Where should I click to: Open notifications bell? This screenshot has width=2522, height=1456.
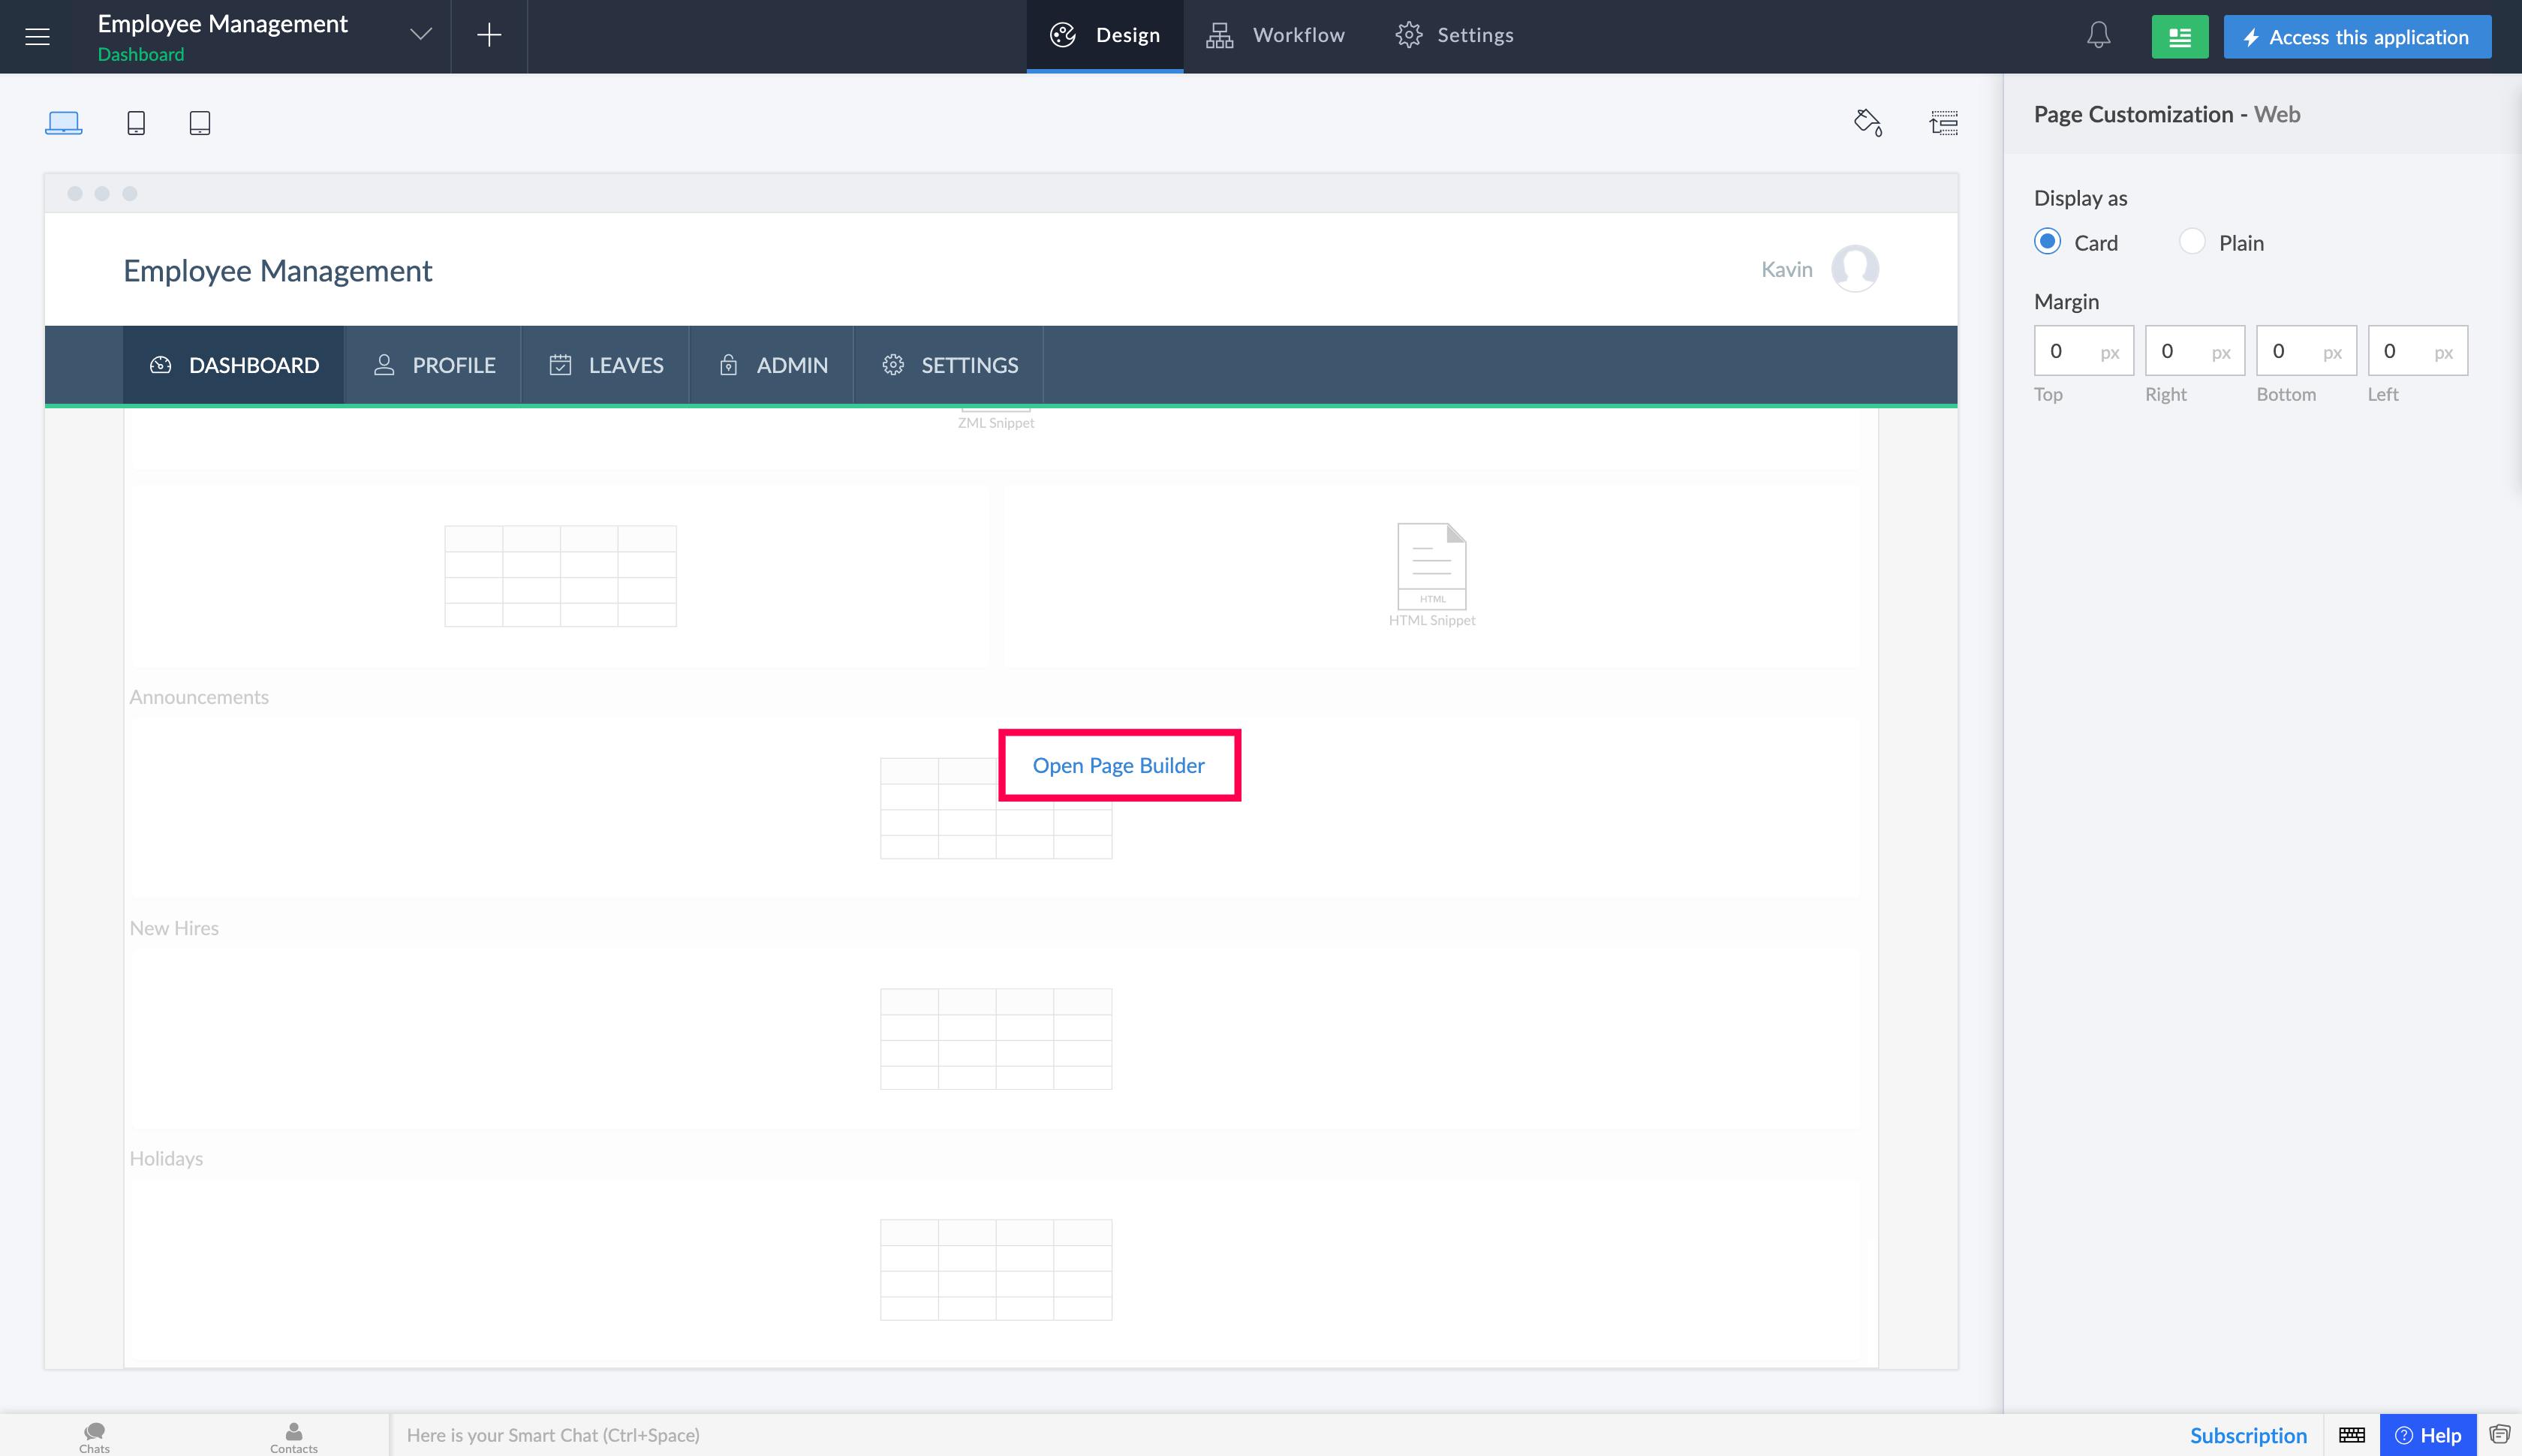(2098, 36)
